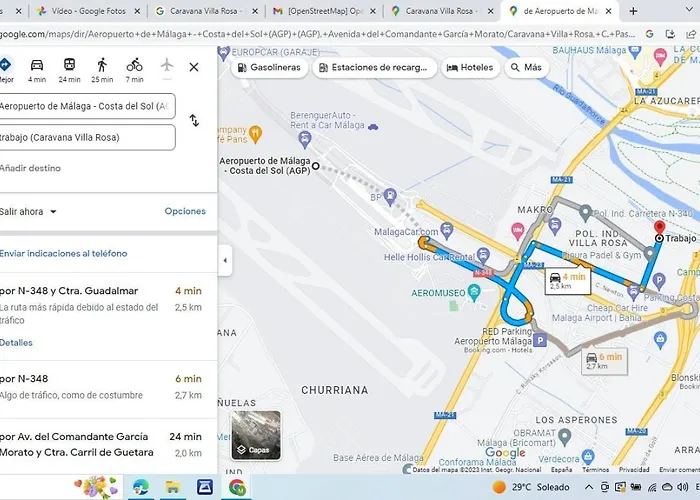
Task: Choose the 6 min por N-348 route
Action: [108, 389]
